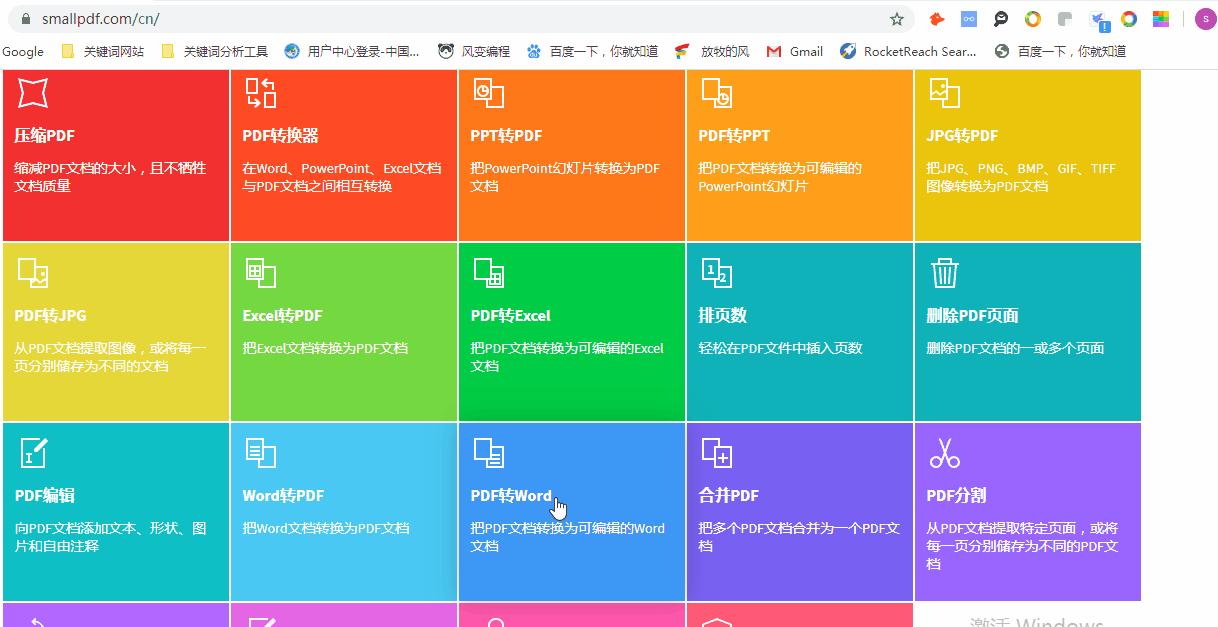Open the Gmail bookmark
Viewport: 1218px width, 627px height.
point(795,51)
